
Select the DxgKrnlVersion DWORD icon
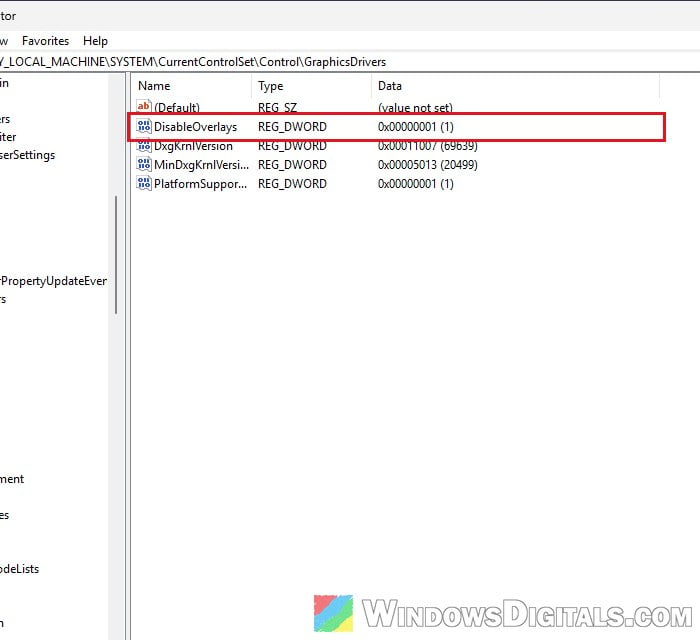click(x=144, y=145)
